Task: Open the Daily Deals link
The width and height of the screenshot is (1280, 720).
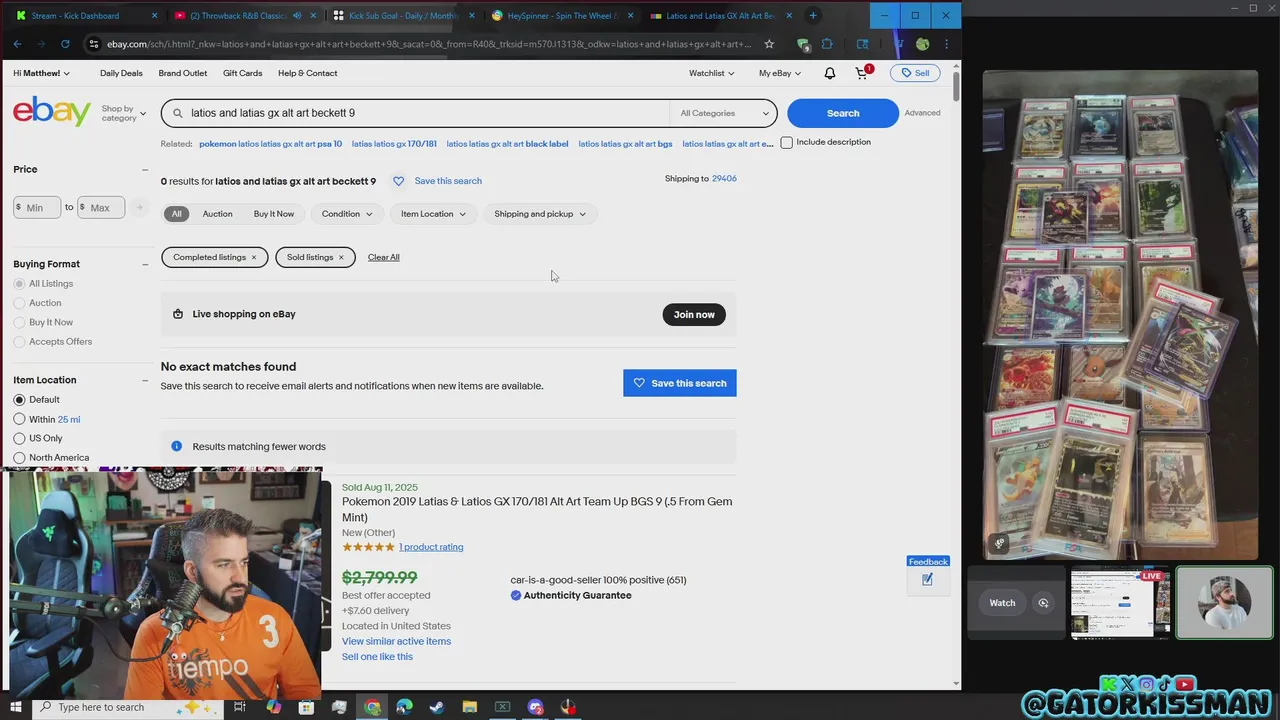Action: [121, 73]
